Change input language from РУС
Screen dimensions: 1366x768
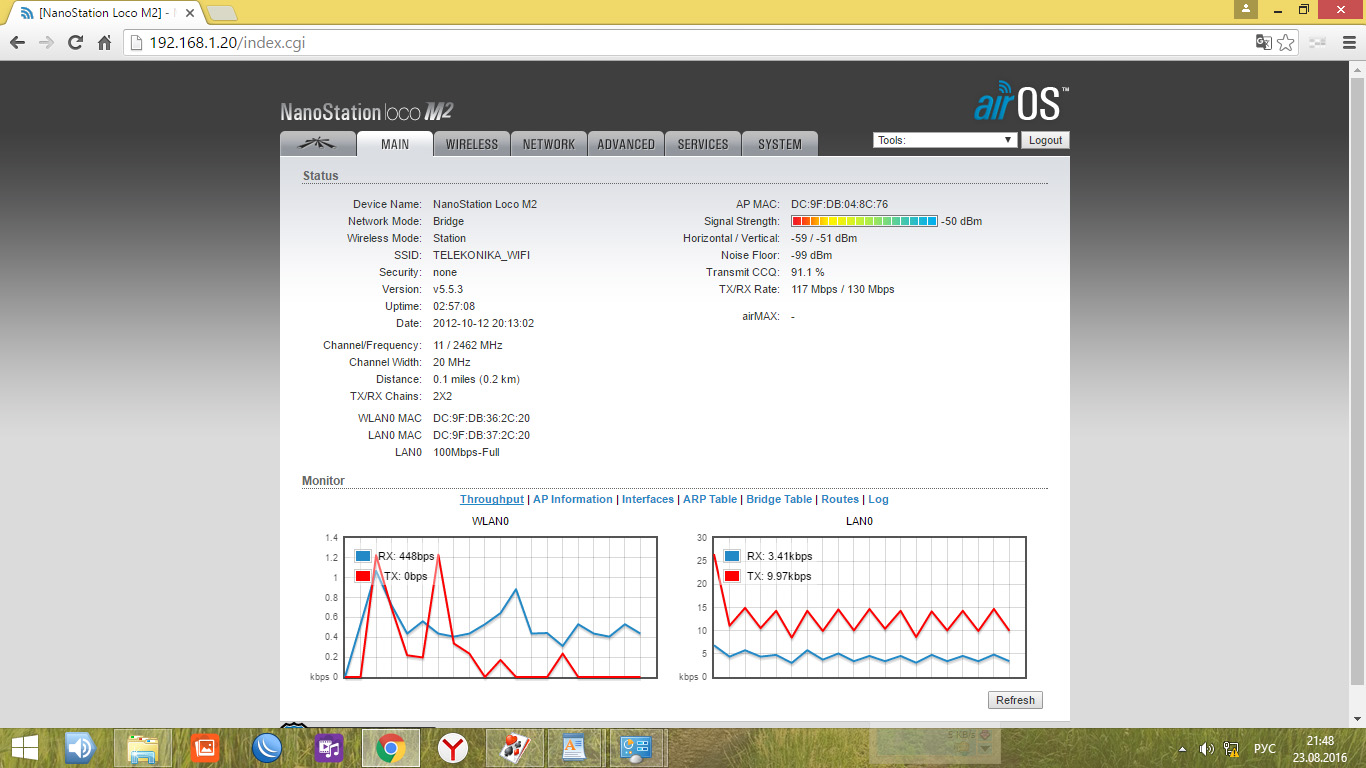(1264, 748)
